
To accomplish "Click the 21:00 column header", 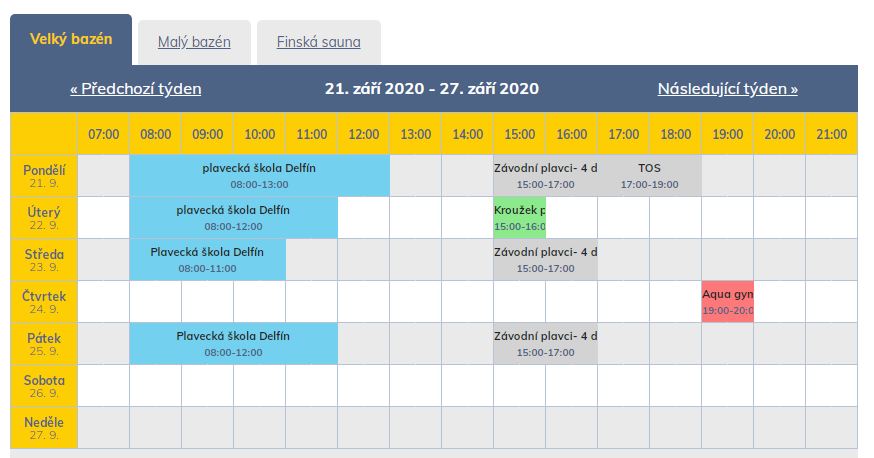I will coord(831,134).
